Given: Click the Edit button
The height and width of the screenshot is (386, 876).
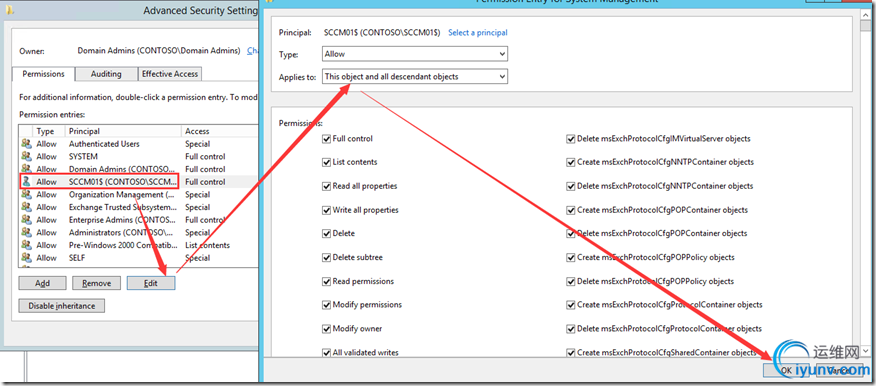Looking at the screenshot, I should click(x=151, y=283).
